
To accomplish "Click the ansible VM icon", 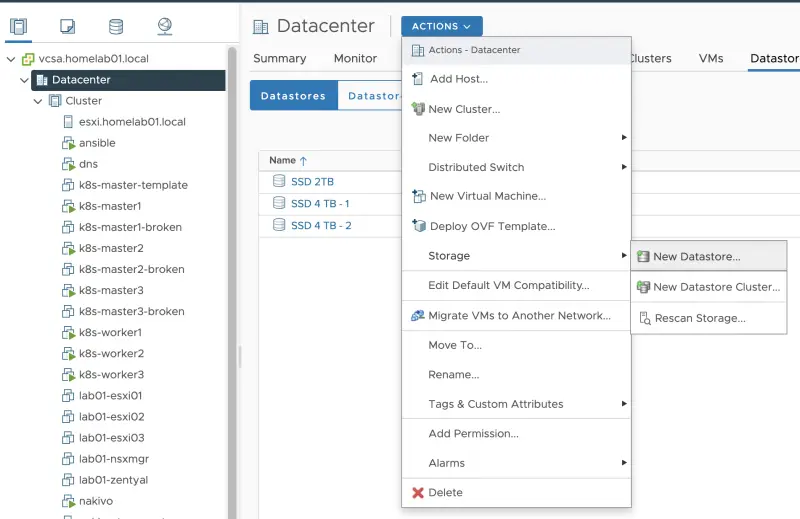I will coord(68,143).
